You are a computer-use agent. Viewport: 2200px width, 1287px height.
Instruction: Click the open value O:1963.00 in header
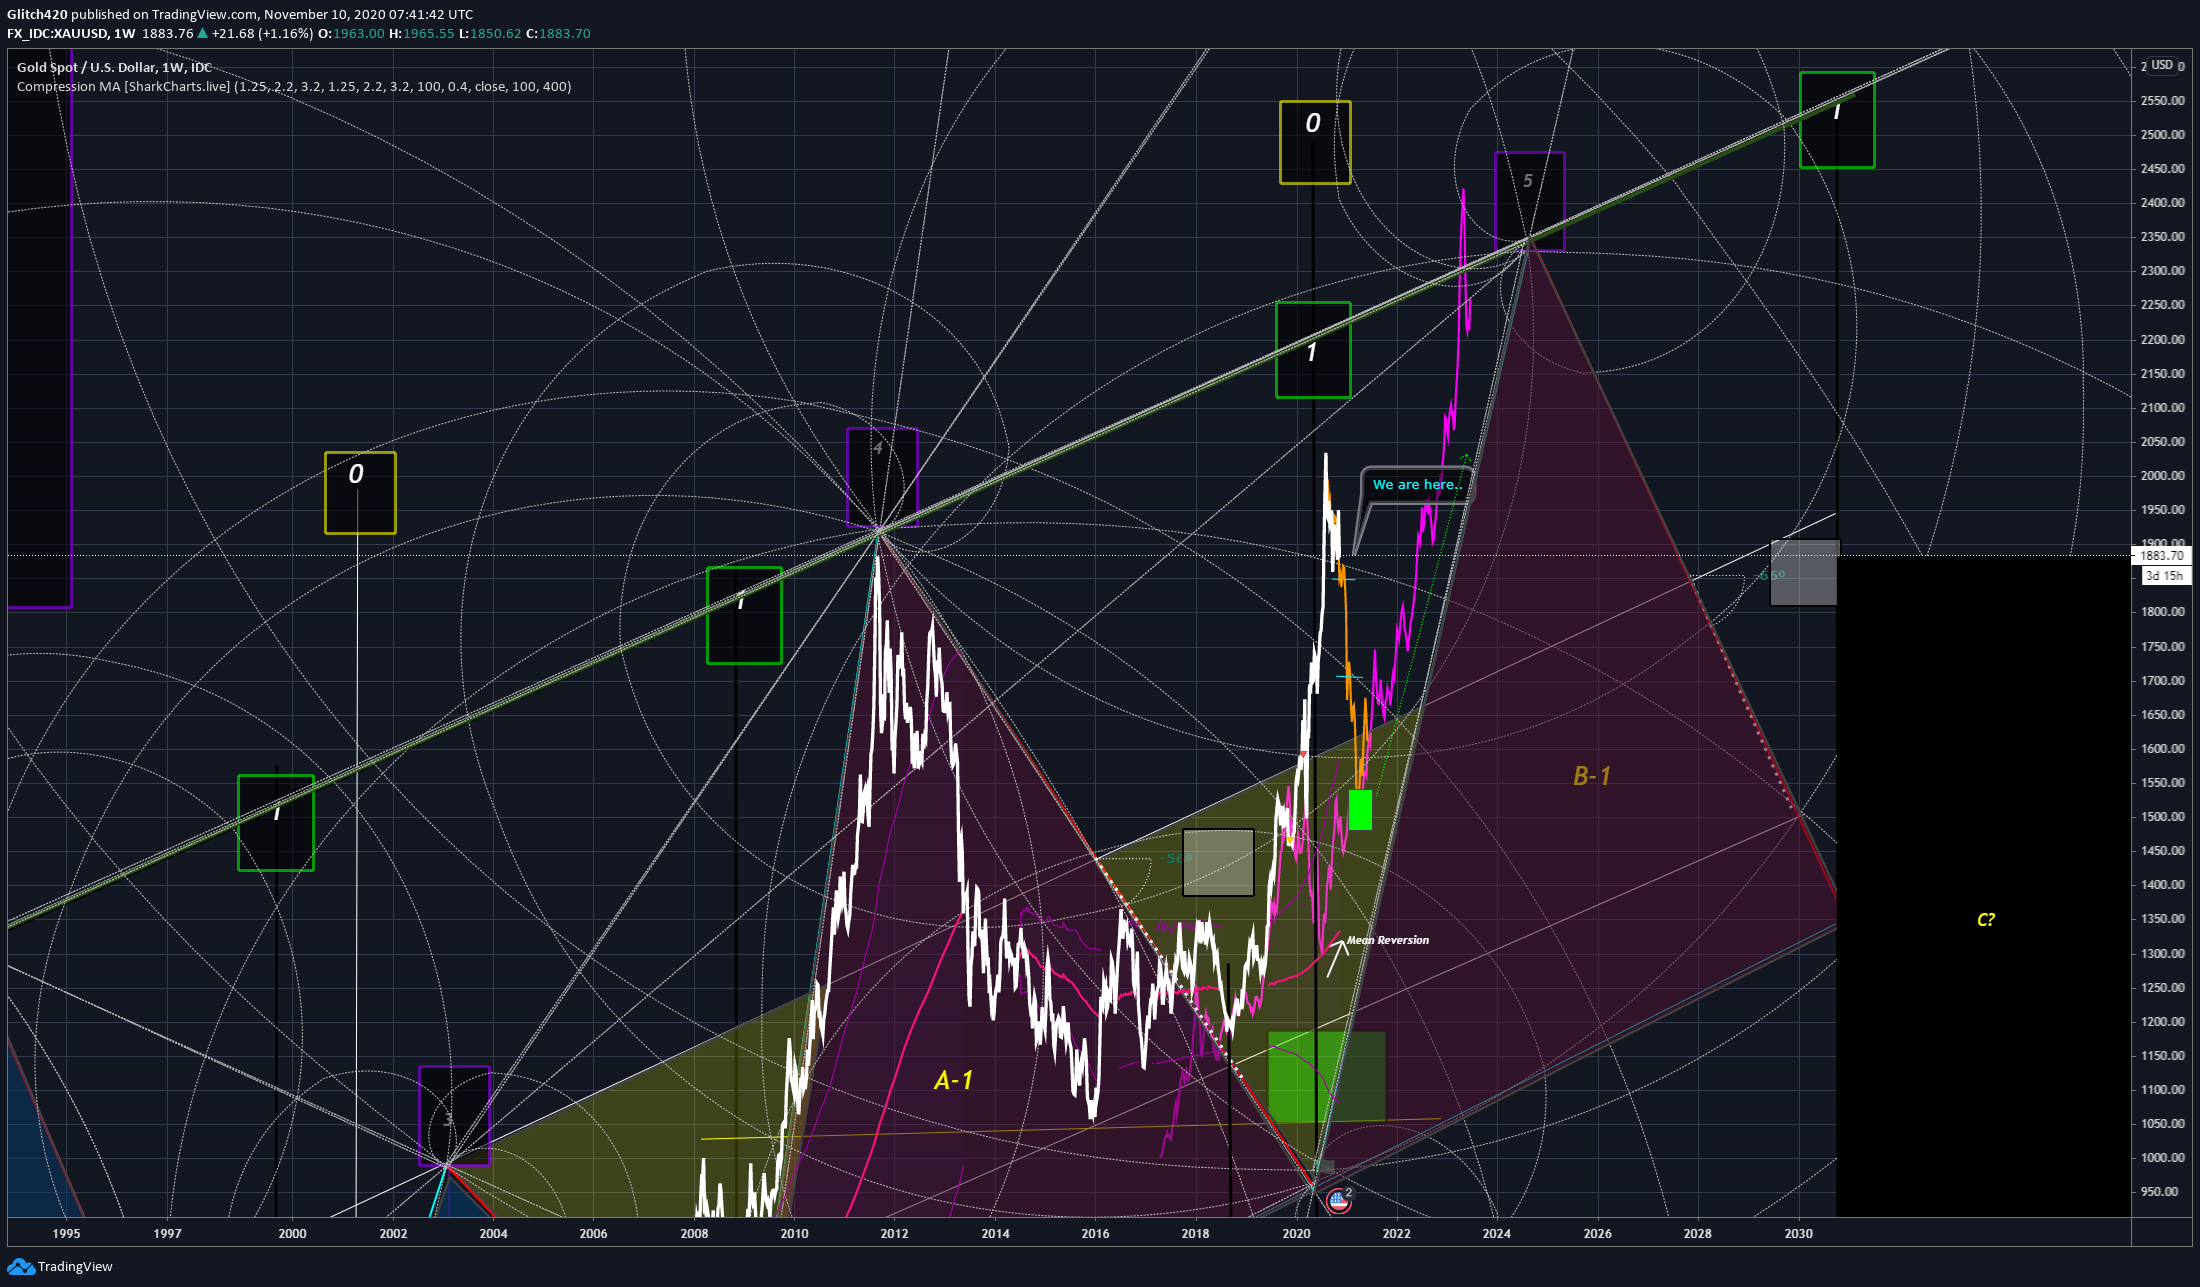pos(351,33)
